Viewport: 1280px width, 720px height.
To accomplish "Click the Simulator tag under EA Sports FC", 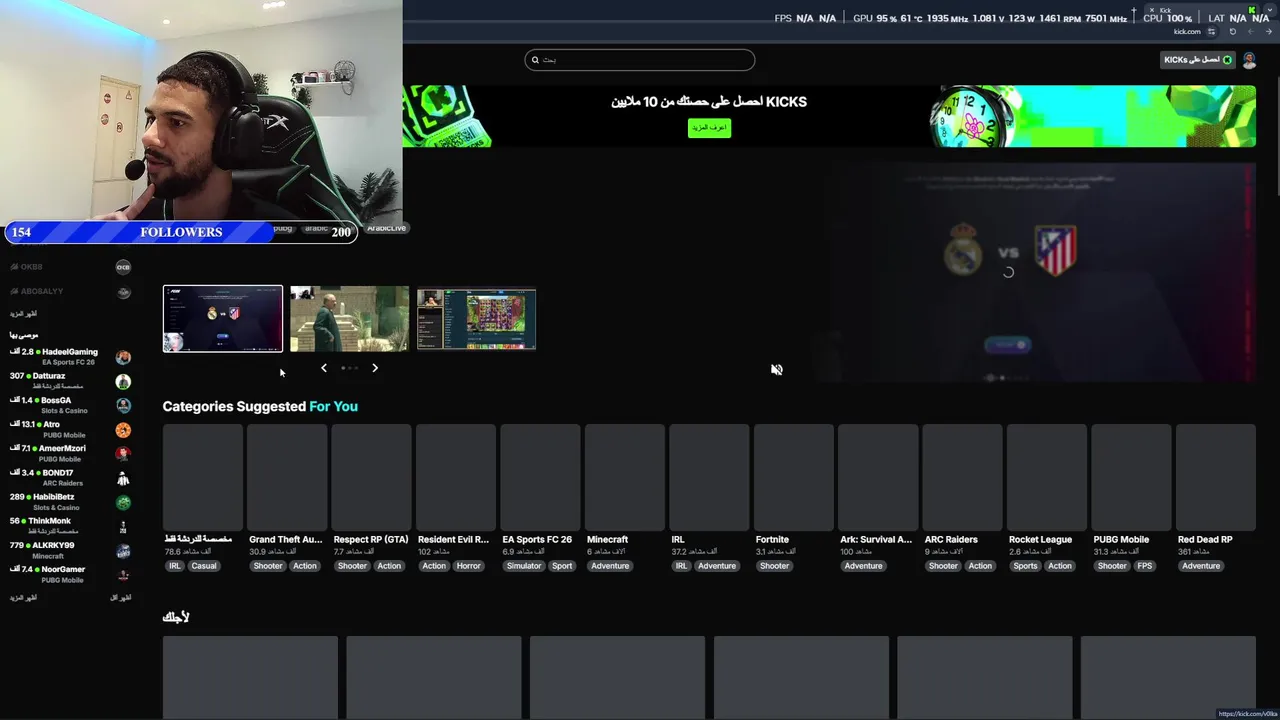I will click(x=523, y=566).
